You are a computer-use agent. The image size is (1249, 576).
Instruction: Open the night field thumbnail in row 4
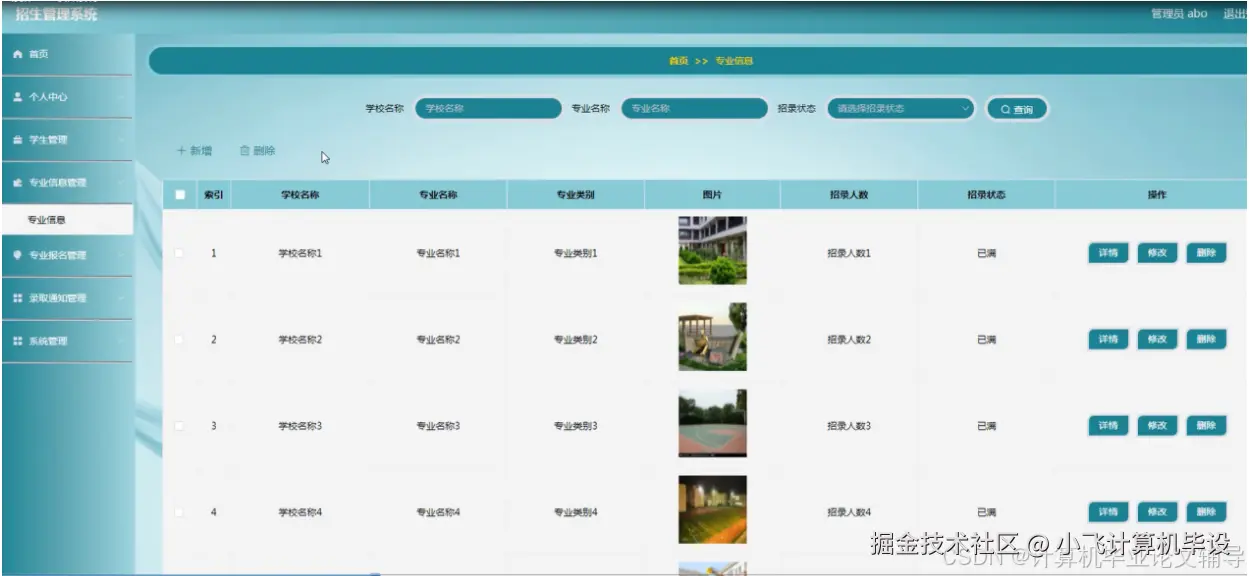coord(712,510)
